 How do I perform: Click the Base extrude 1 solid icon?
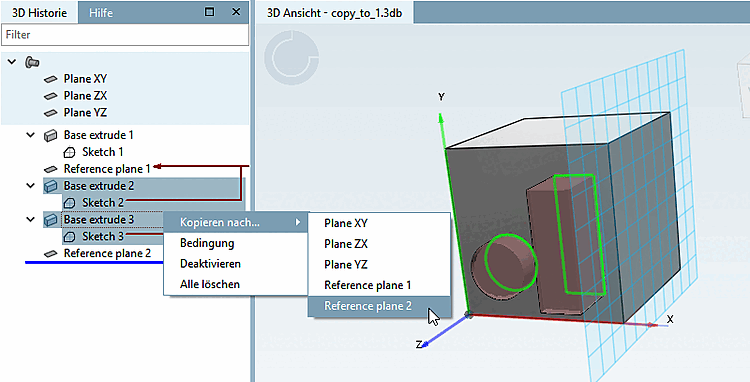(51, 135)
